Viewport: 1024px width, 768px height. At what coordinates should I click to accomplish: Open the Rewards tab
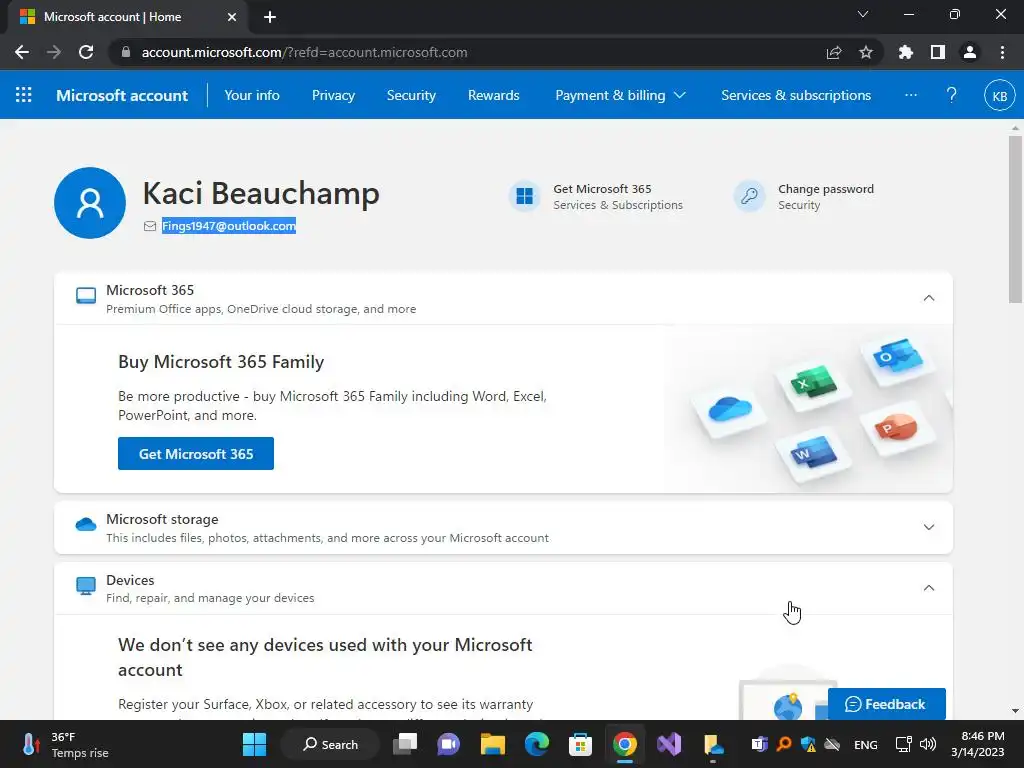(x=493, y=95)
